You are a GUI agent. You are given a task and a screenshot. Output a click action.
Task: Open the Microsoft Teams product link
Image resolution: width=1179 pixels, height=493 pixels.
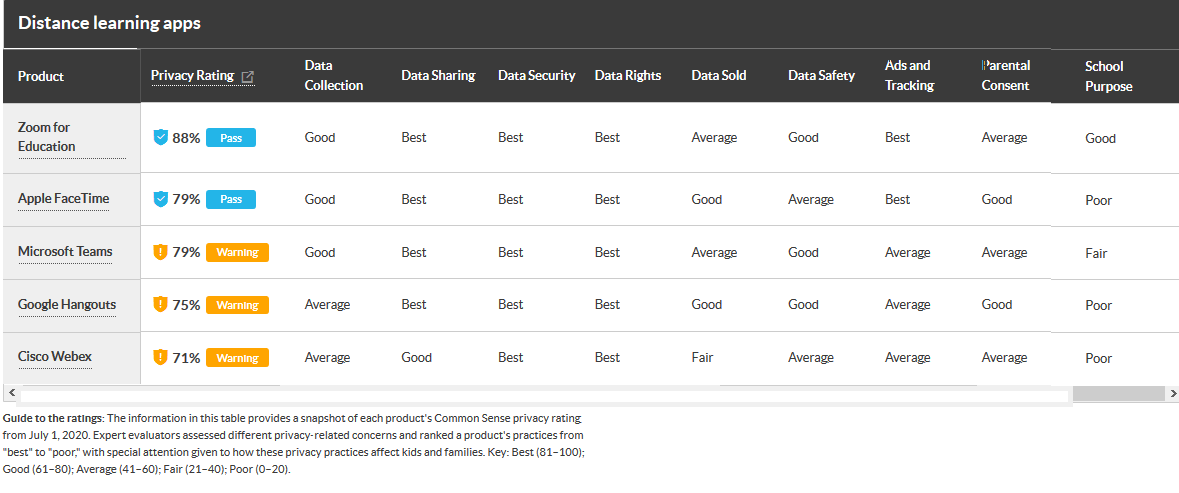(x=65, y=251)
